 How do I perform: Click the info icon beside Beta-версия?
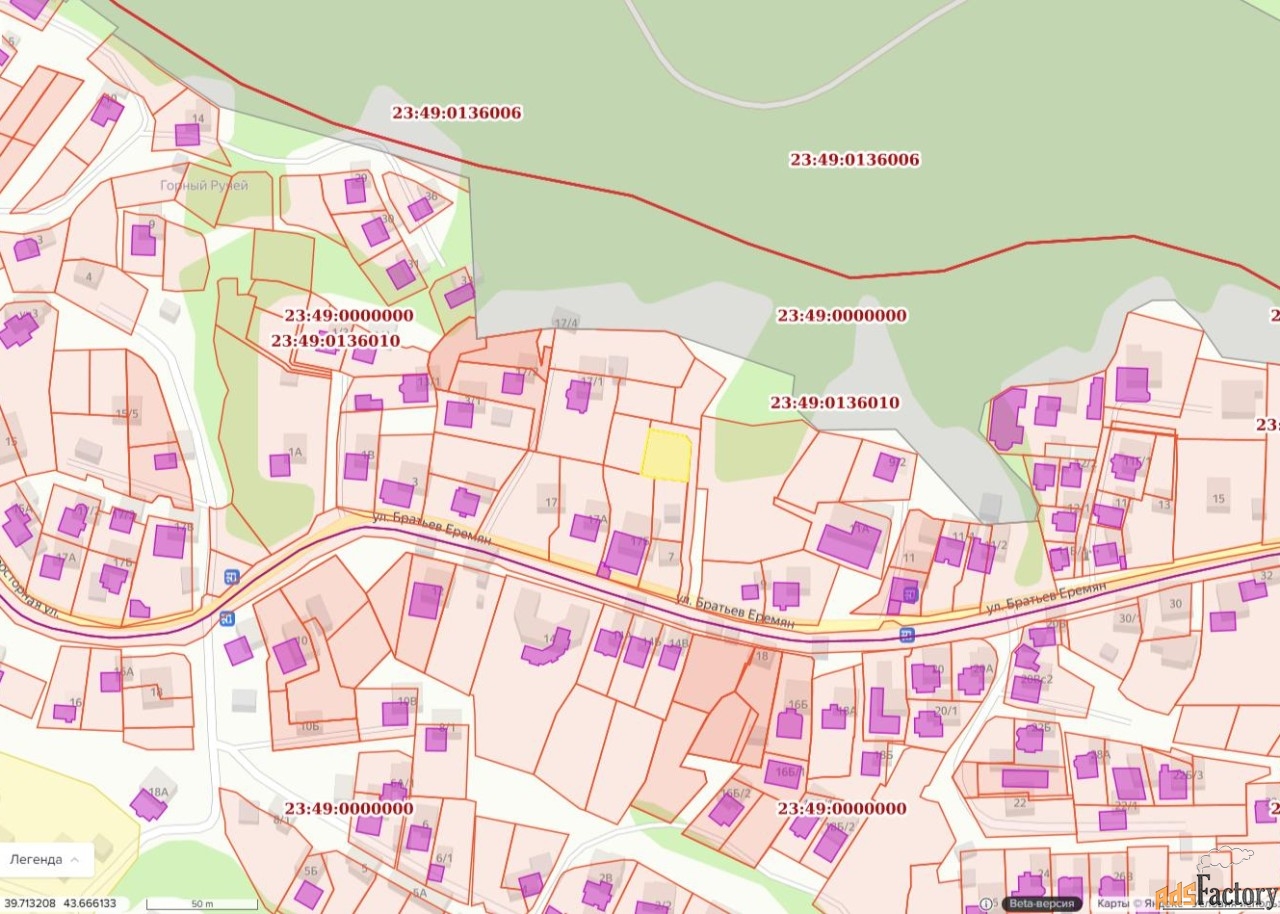pos(986,904)
